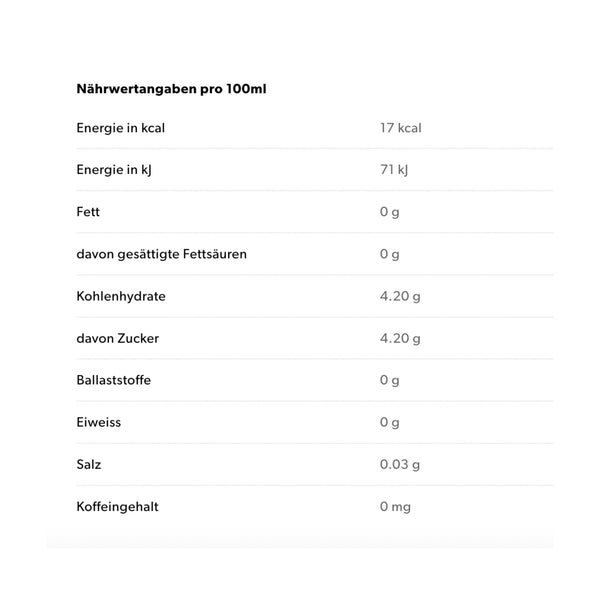This screenshot has height=600, width=600.
Task: Click the 17 kcal value
Action: pyautogui.click(x=401, y=128)
